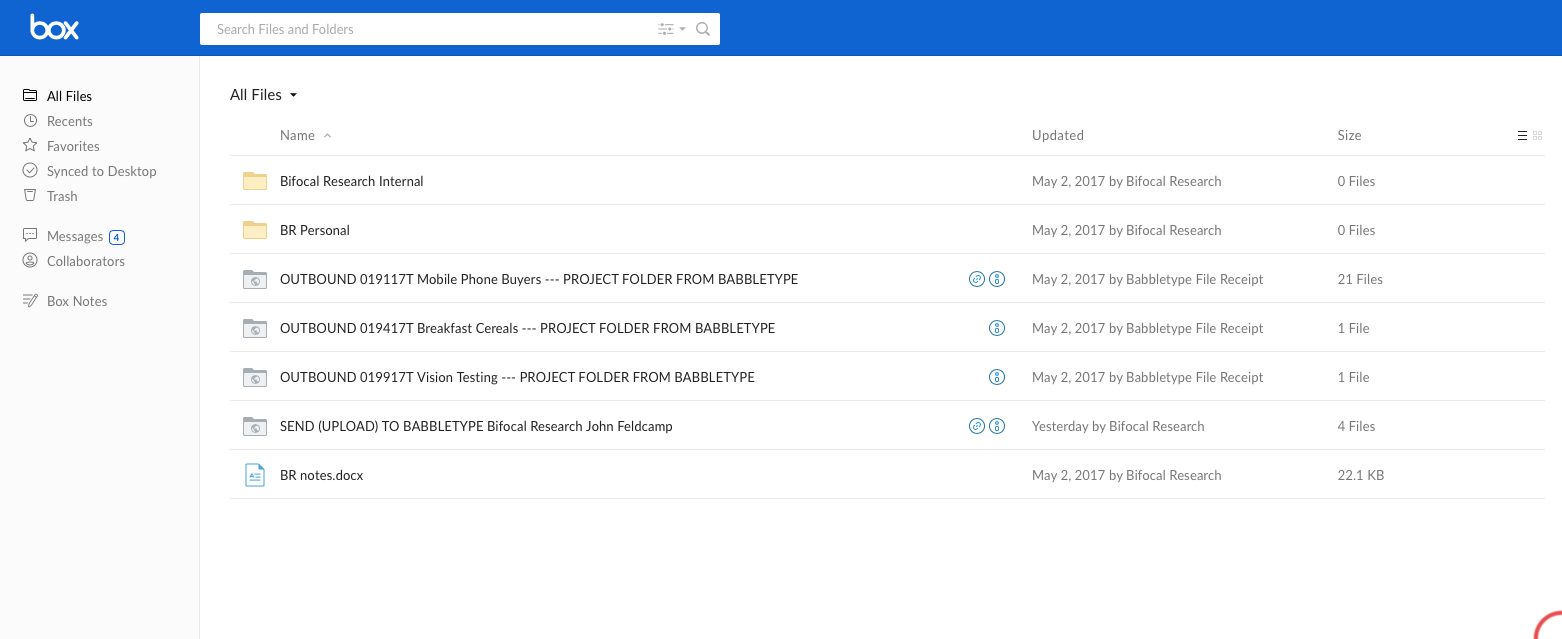Screen dimensions: 1562x639
Task: Click the Box logo
Action: tap(54, 28)
